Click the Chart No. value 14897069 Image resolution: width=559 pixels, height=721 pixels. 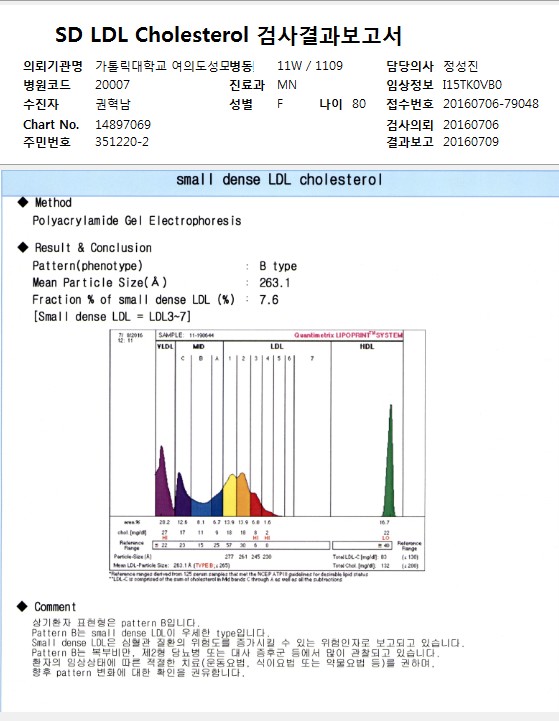tap(123, 125)
